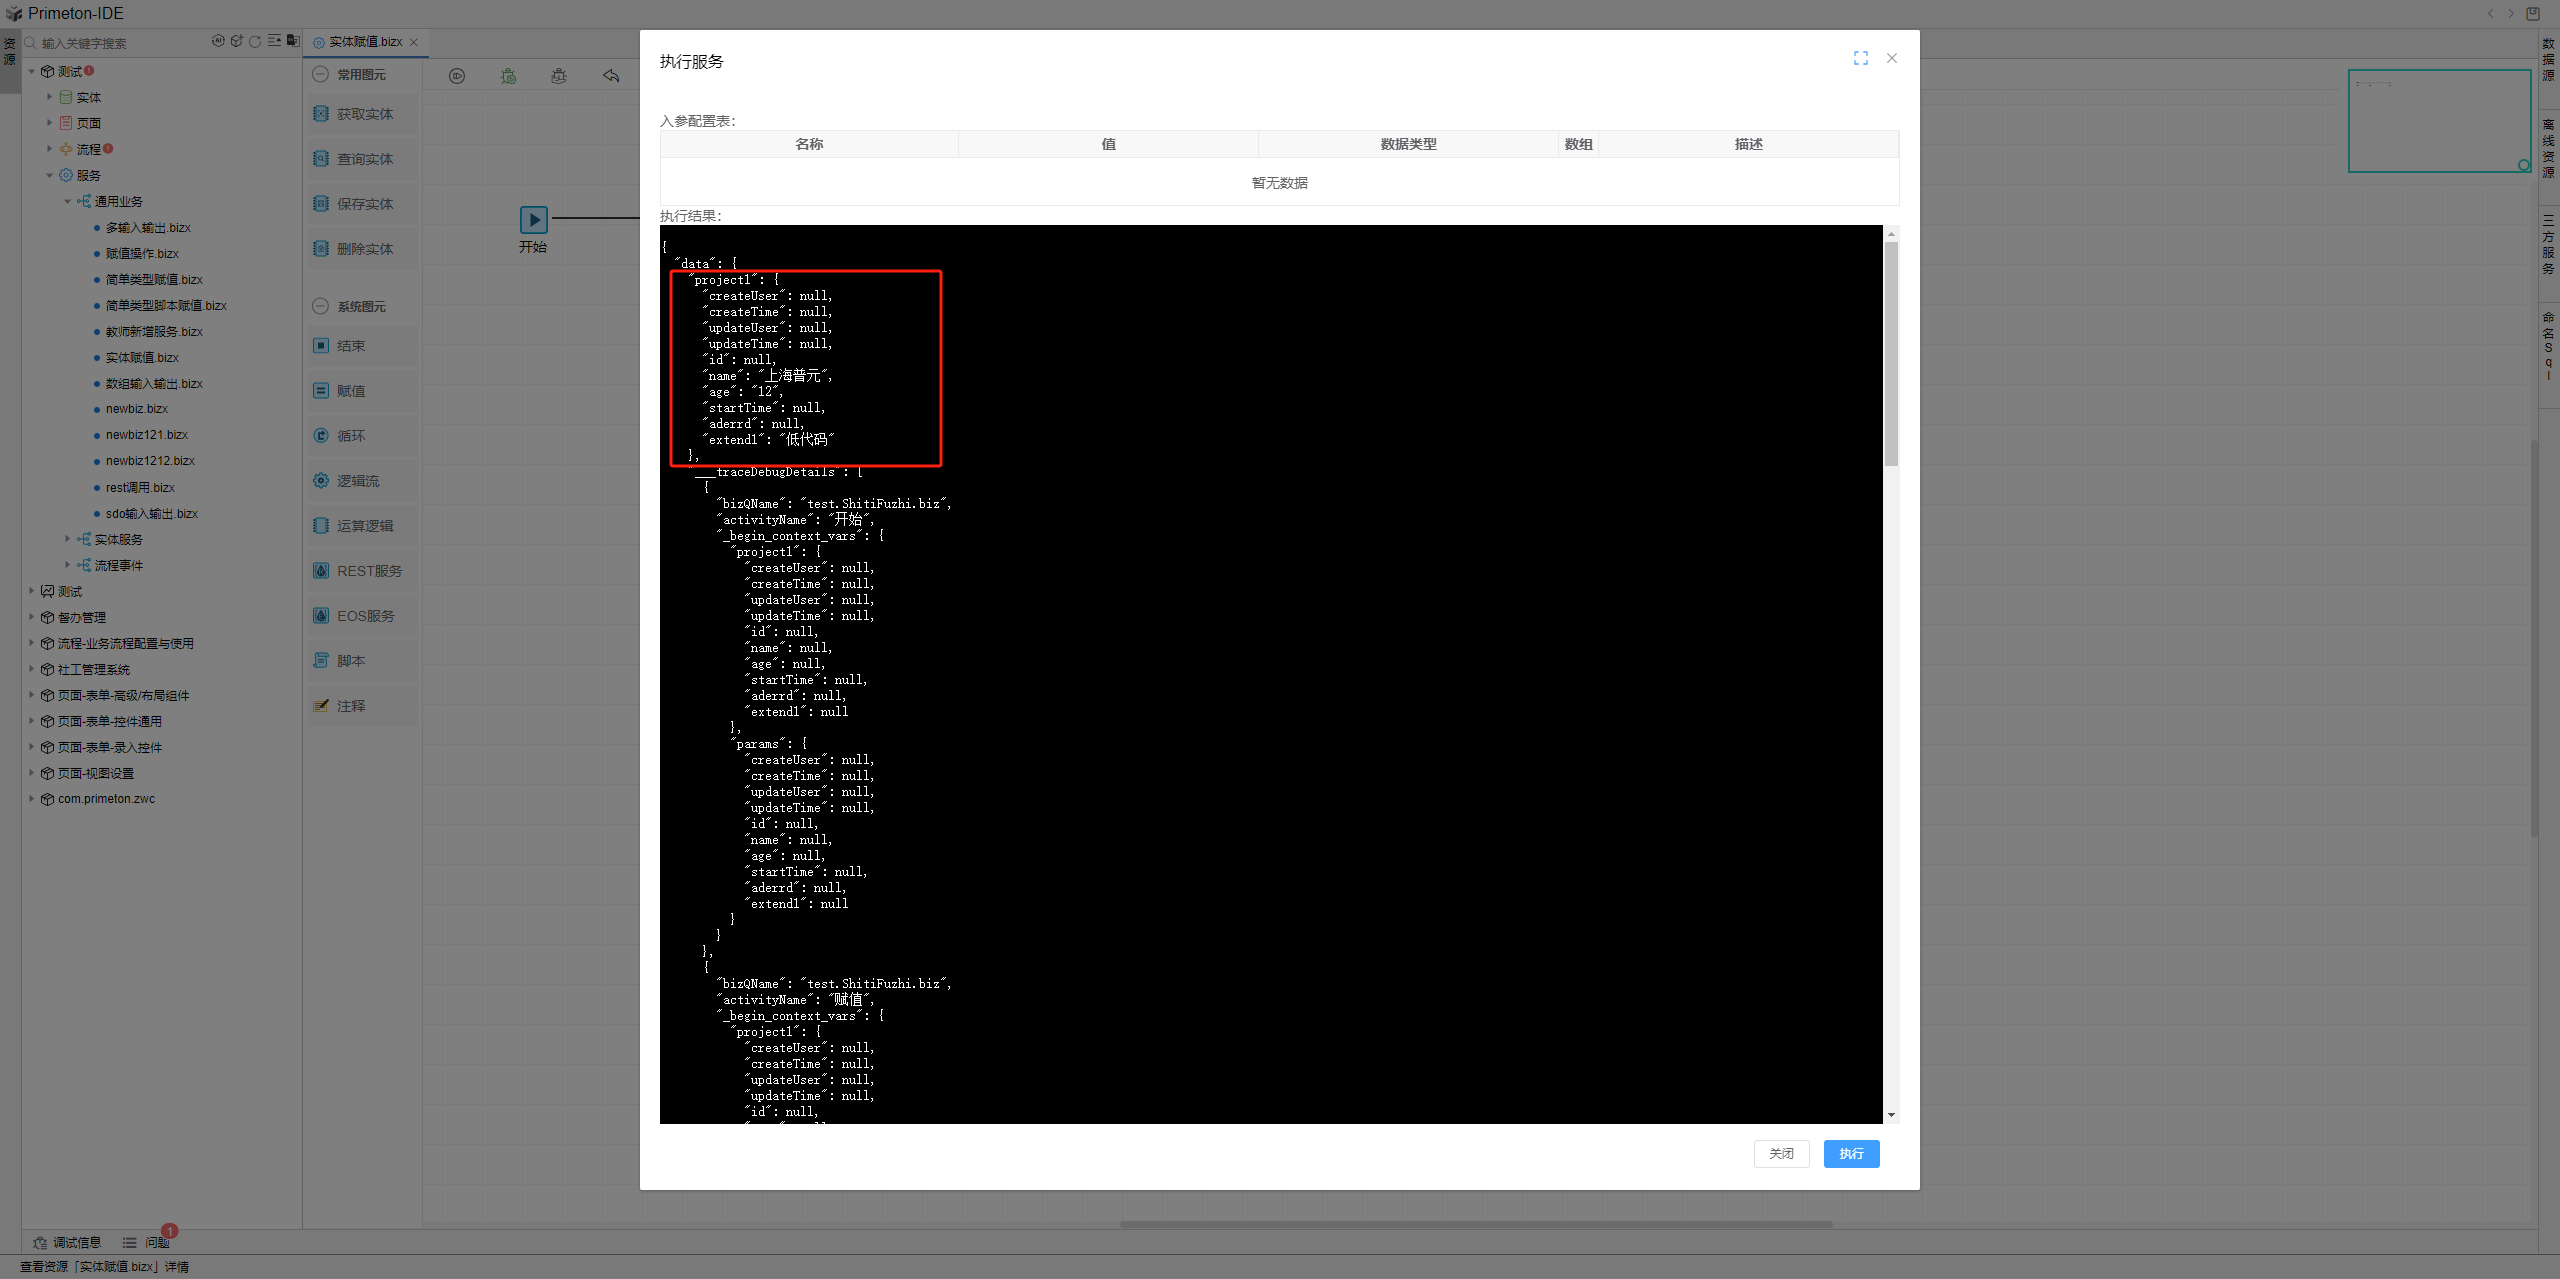Click the undo arrow icon in the canvas toolbar
The height and width of the screenshot is (1279, 2560).
(611, 76)
